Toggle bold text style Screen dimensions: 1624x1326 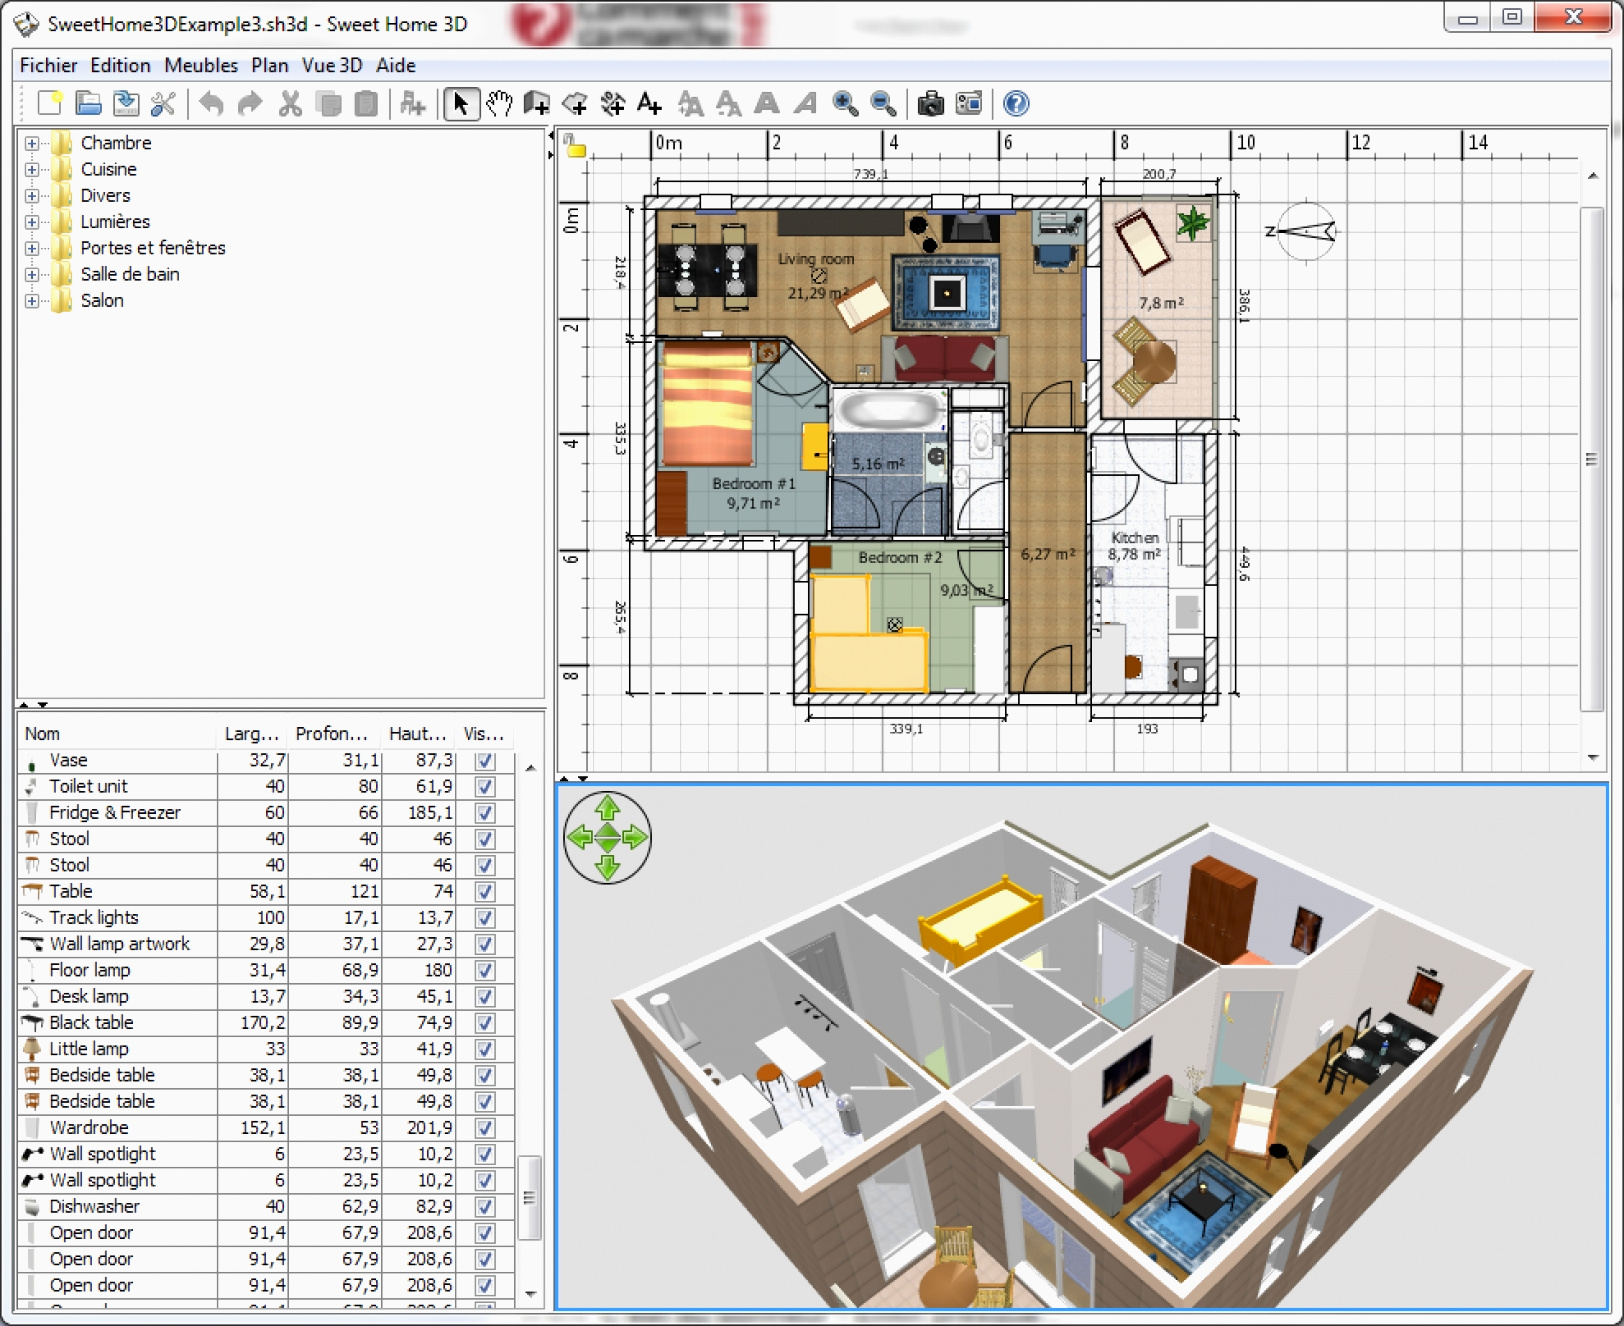[767, 103]
